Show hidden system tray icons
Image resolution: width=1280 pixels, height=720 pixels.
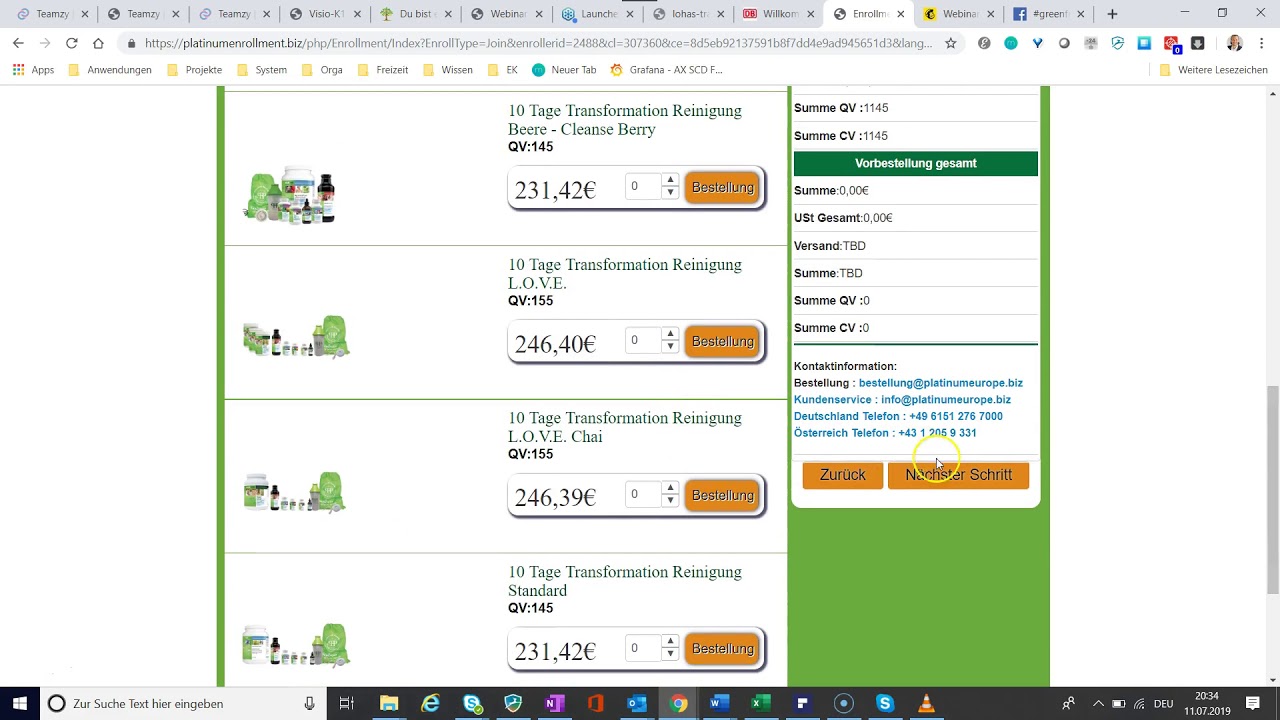point(1098,703)
